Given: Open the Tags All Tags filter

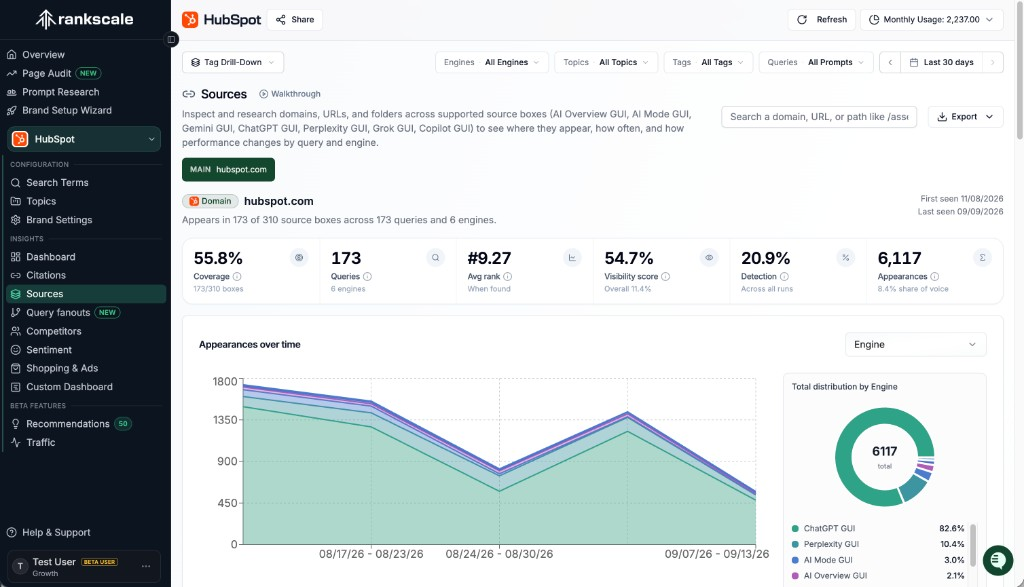Looking at the screenshot, I should pyautogui.click(x=708, y=63).
